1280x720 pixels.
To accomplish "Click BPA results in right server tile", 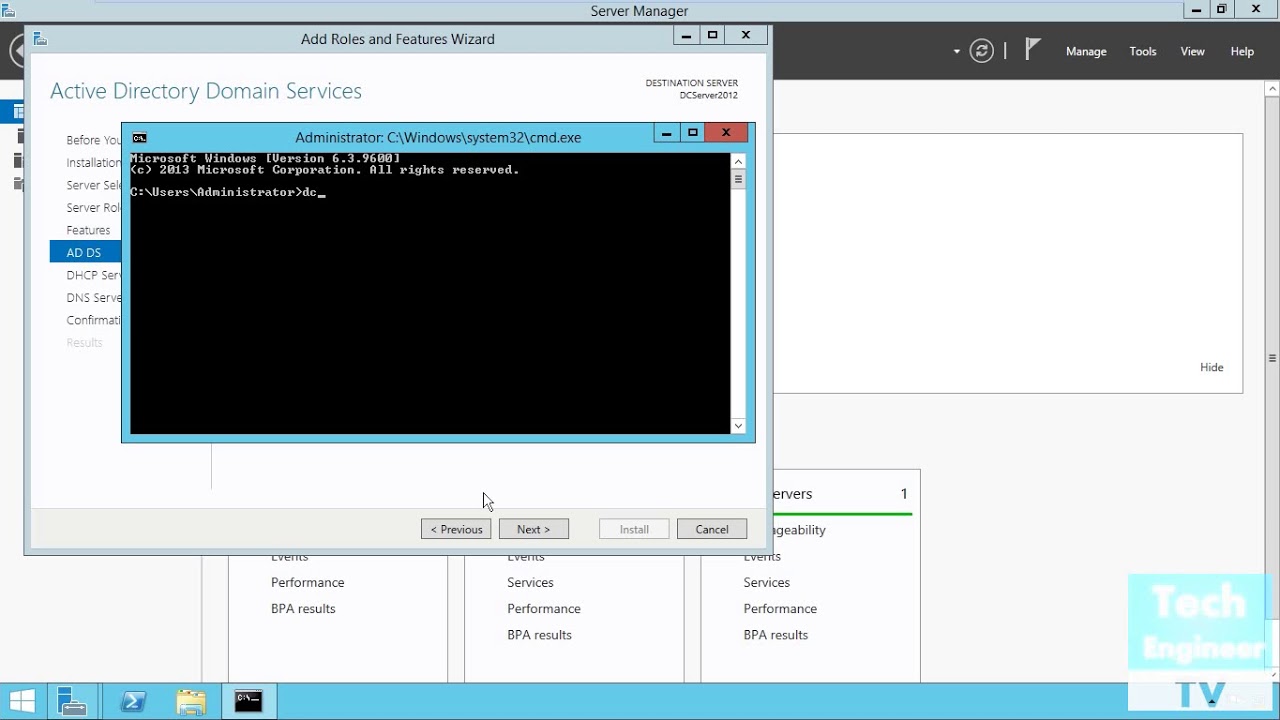I will click(x=775, y=635).
